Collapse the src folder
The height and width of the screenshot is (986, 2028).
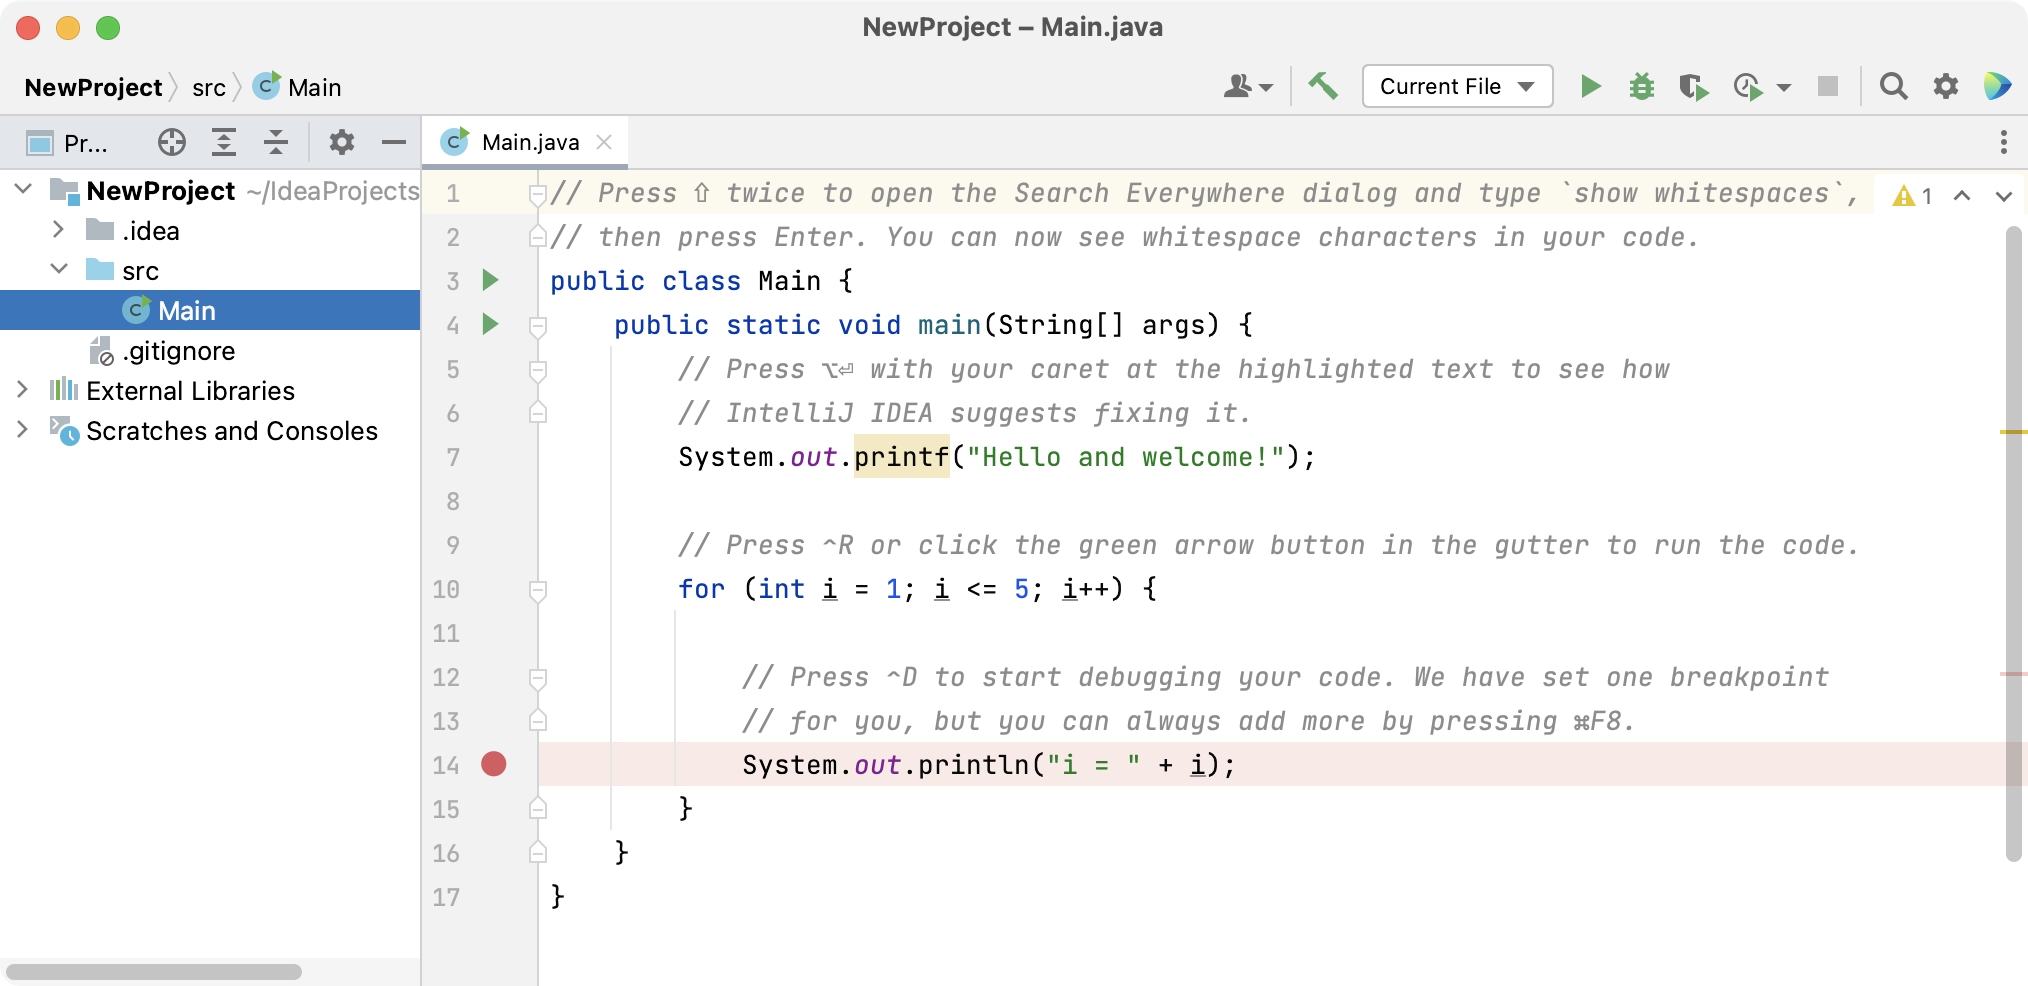pyautogui.click(x=59, y=269)
